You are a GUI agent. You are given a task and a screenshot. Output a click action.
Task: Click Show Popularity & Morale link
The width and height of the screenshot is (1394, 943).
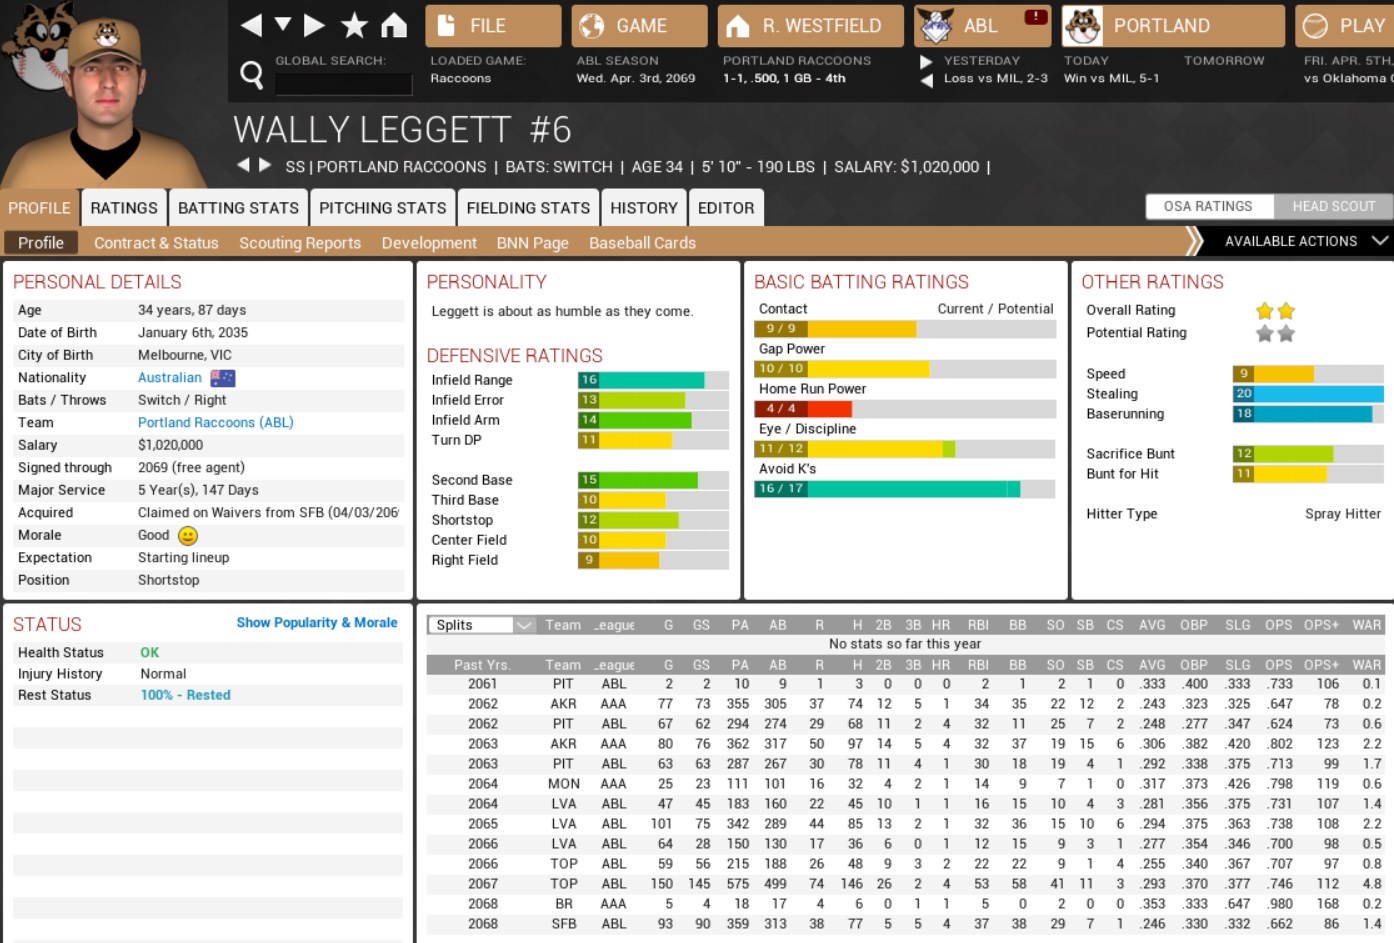(x=316, y=622)
